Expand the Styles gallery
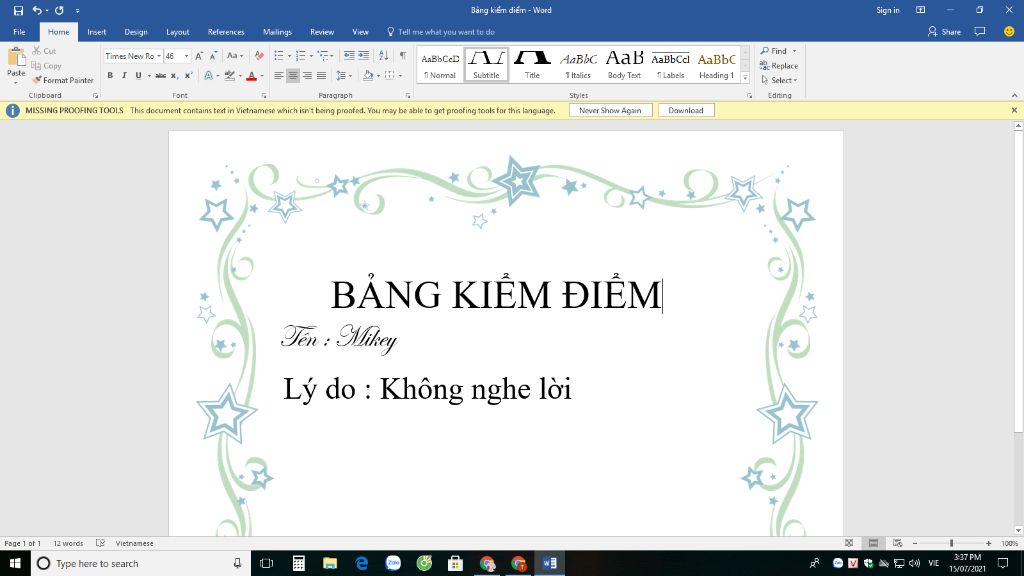The image size is (1024, 576). tap(745, 78)
